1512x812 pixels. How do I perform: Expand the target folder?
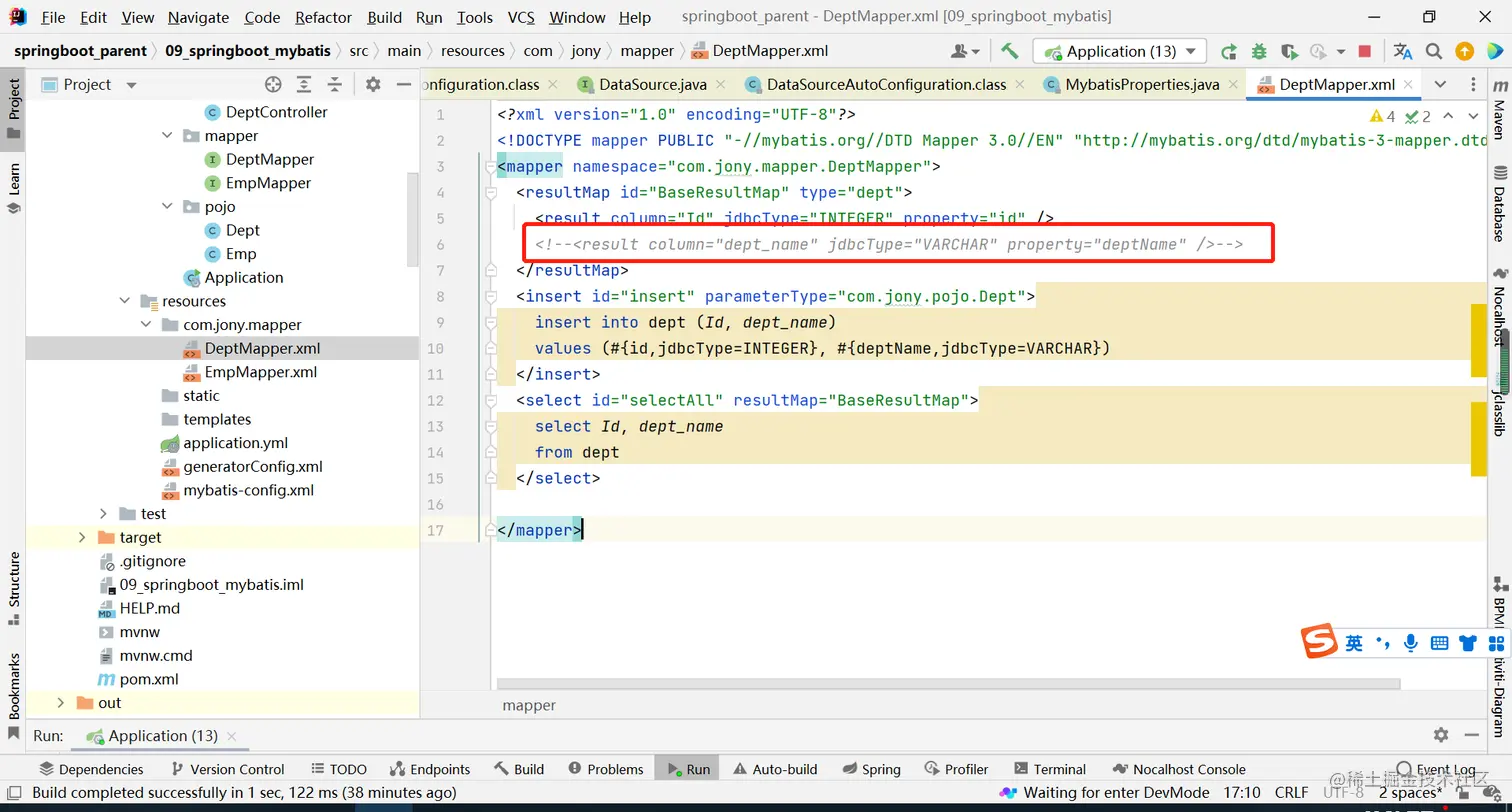point(82,537)
